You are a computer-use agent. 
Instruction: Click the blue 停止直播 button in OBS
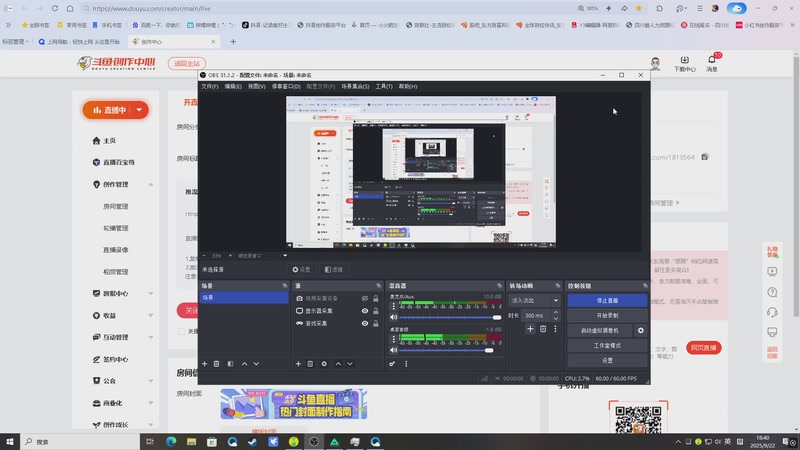coord(607,301)
